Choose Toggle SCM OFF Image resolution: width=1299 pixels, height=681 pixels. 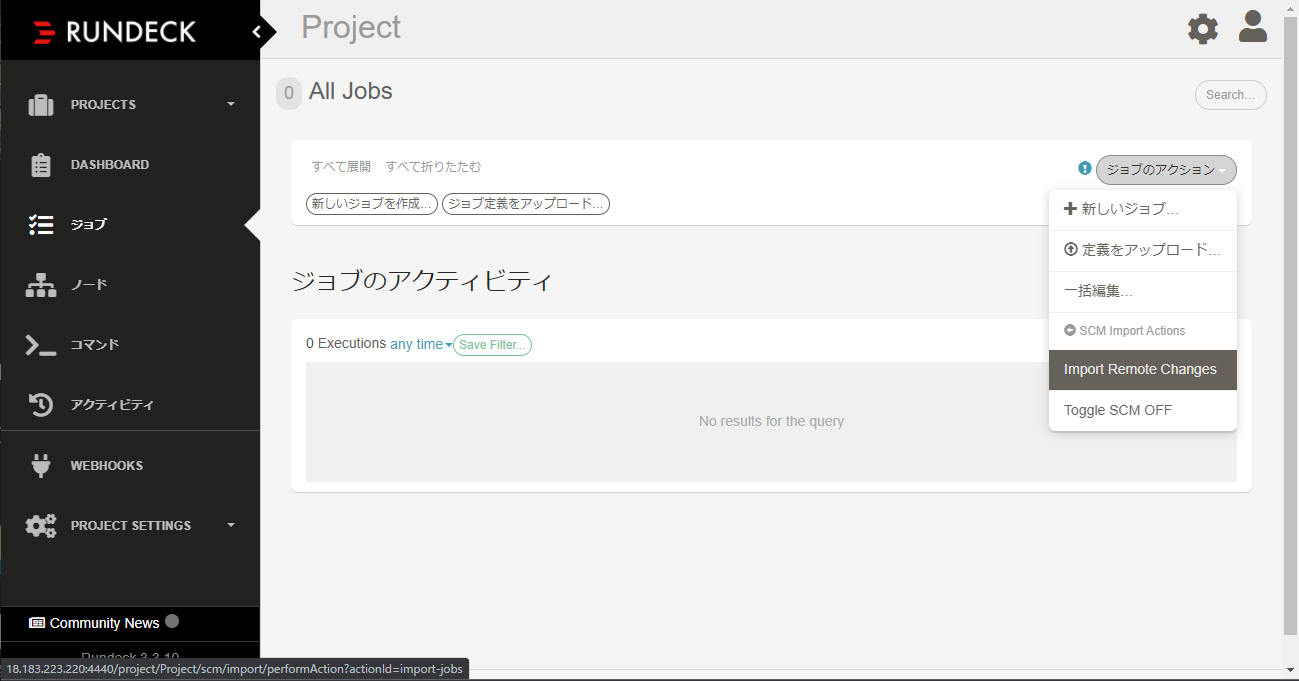(1143, 410)
